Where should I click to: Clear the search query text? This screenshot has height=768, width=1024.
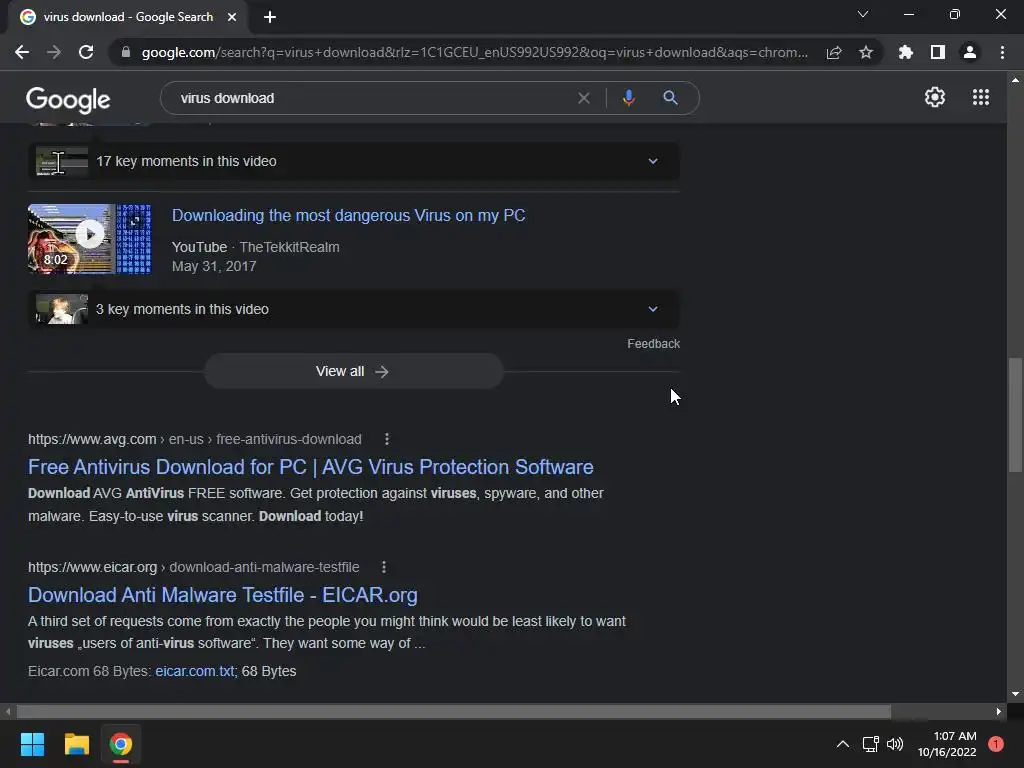point(584,98)
